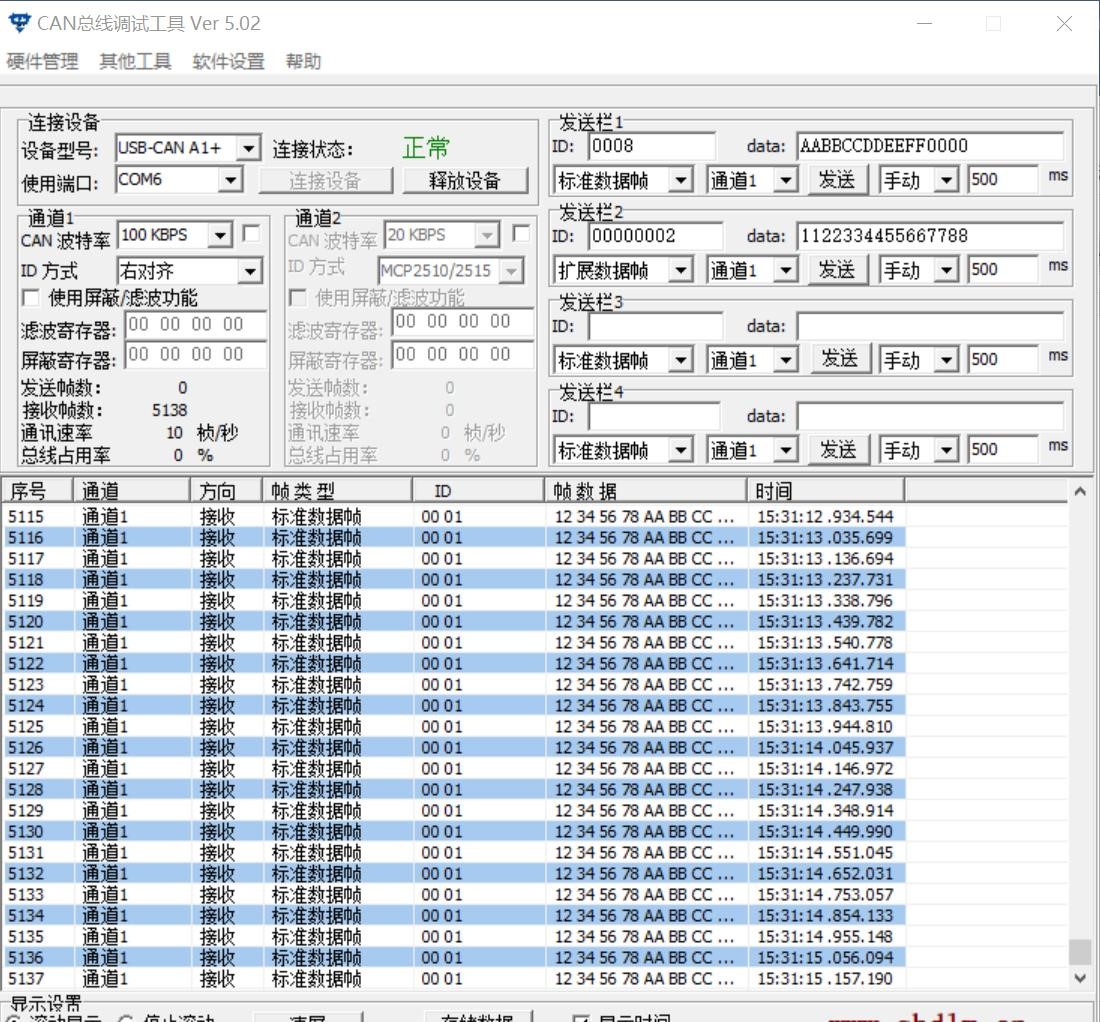Open 通道1 CAN 波特率 100 KBPS dropdown

[220, 236]
